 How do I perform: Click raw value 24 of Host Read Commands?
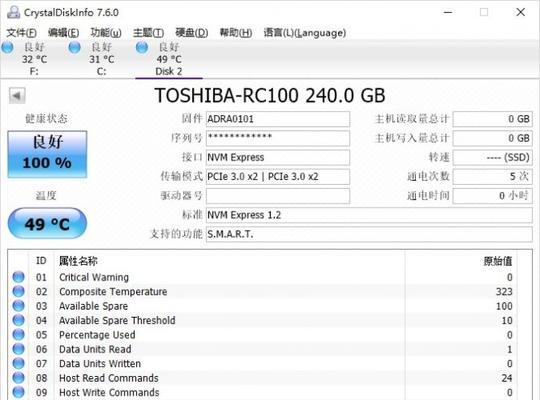pos(507,378)
